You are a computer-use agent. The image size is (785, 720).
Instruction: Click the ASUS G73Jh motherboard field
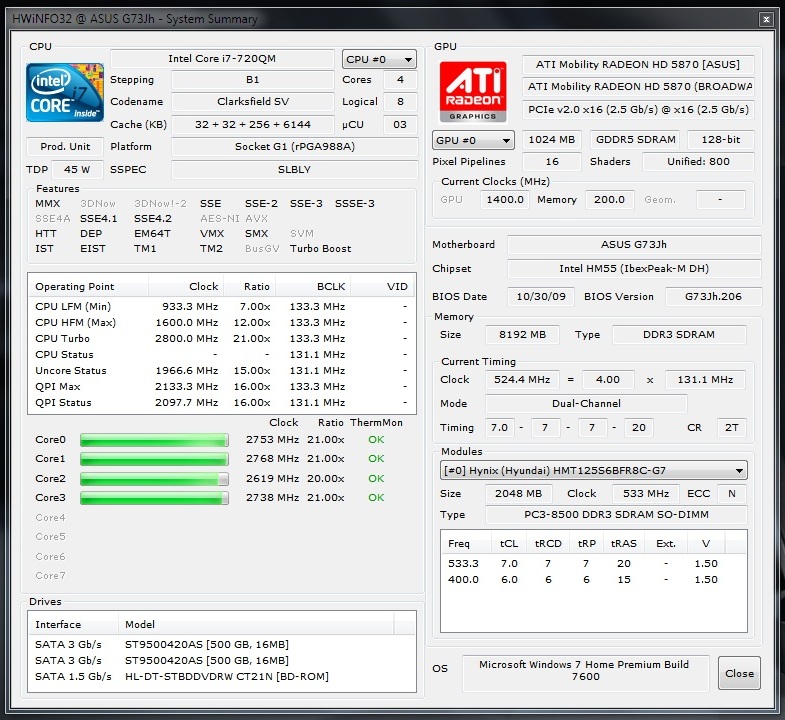click(634, 245)
